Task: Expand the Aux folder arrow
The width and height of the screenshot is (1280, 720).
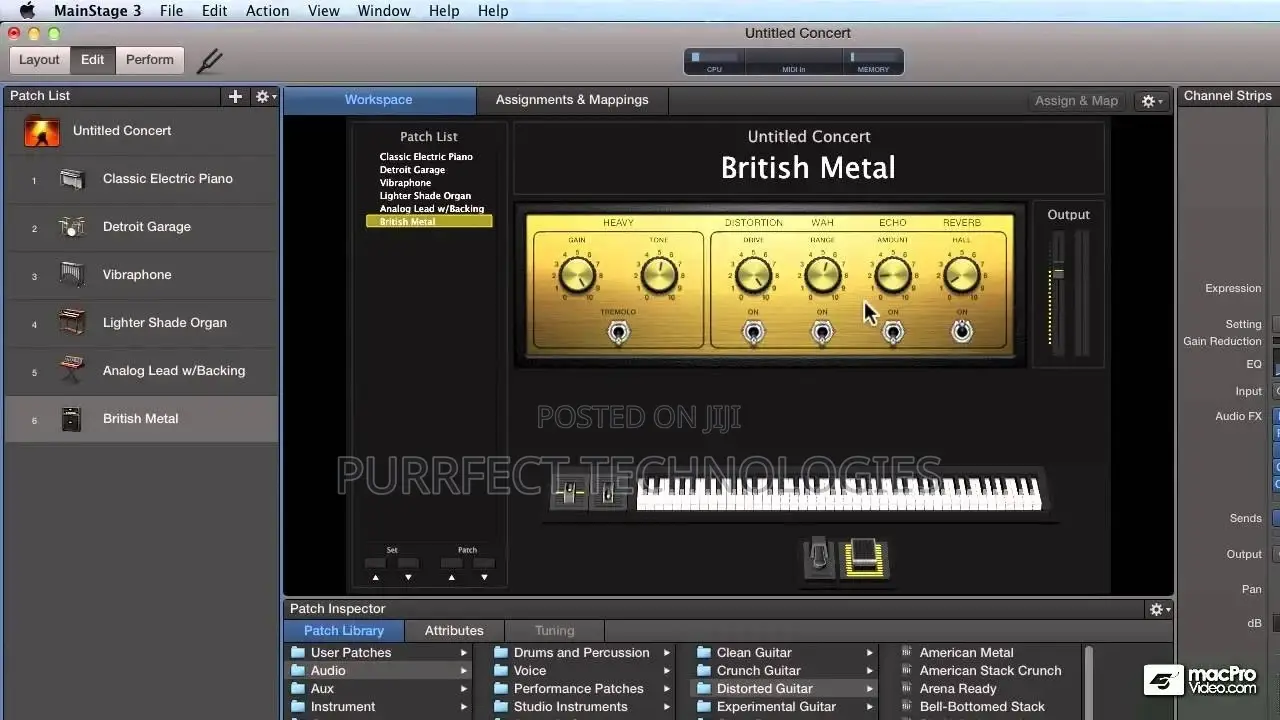Action: pyautogui.click(x=464, y=689)
